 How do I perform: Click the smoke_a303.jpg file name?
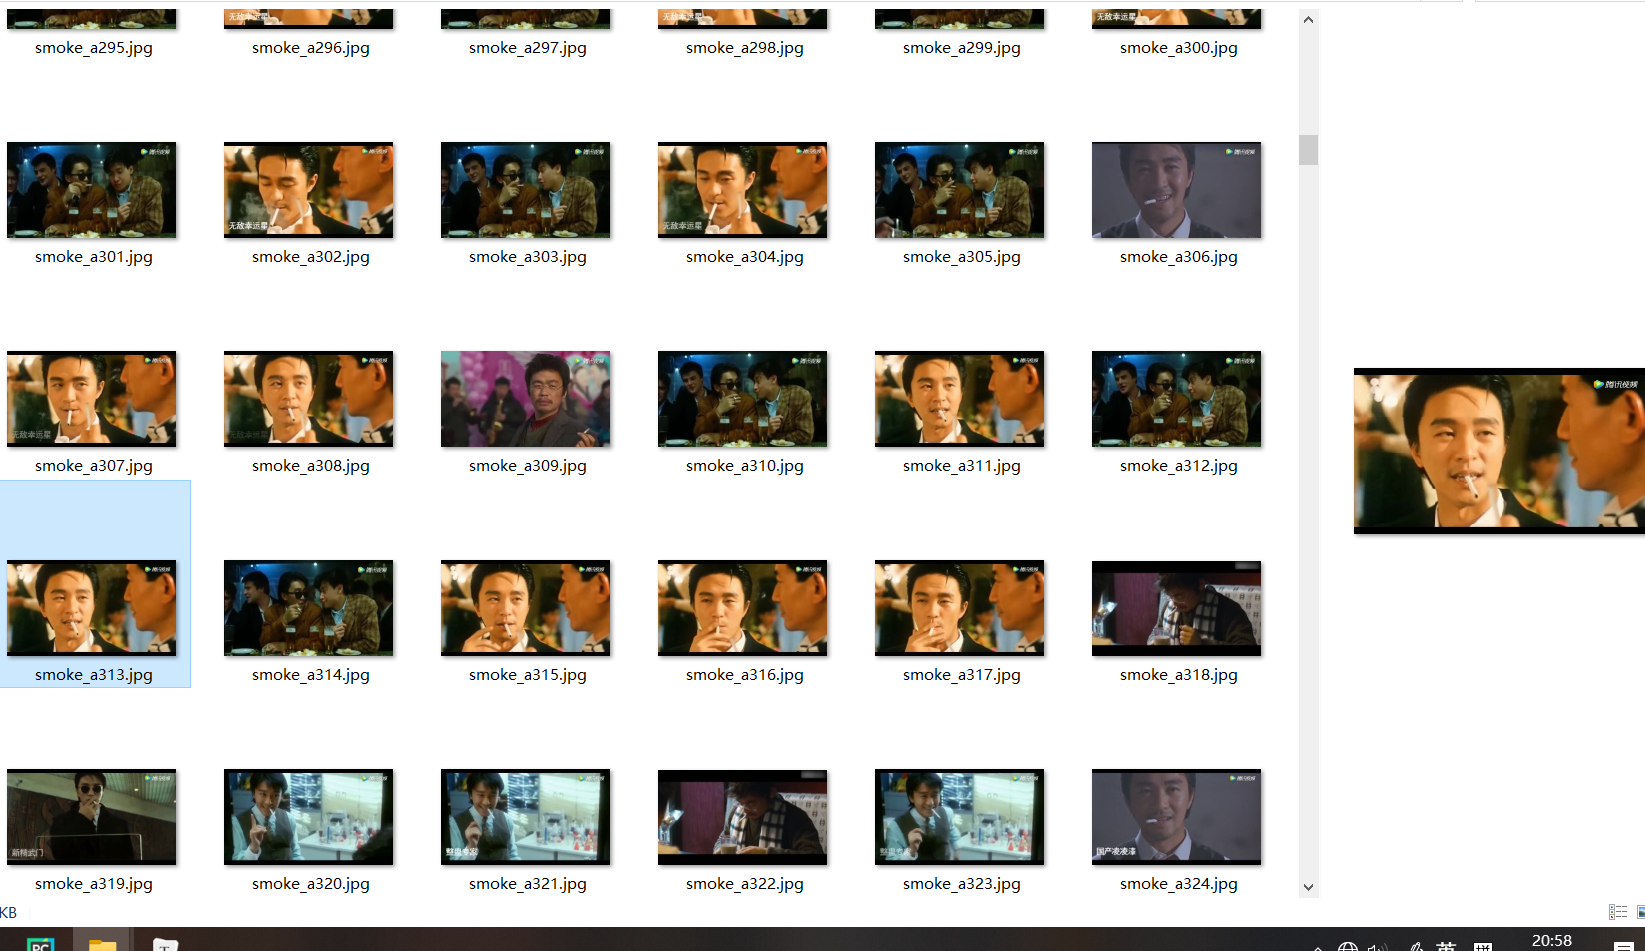click(528, 257)
